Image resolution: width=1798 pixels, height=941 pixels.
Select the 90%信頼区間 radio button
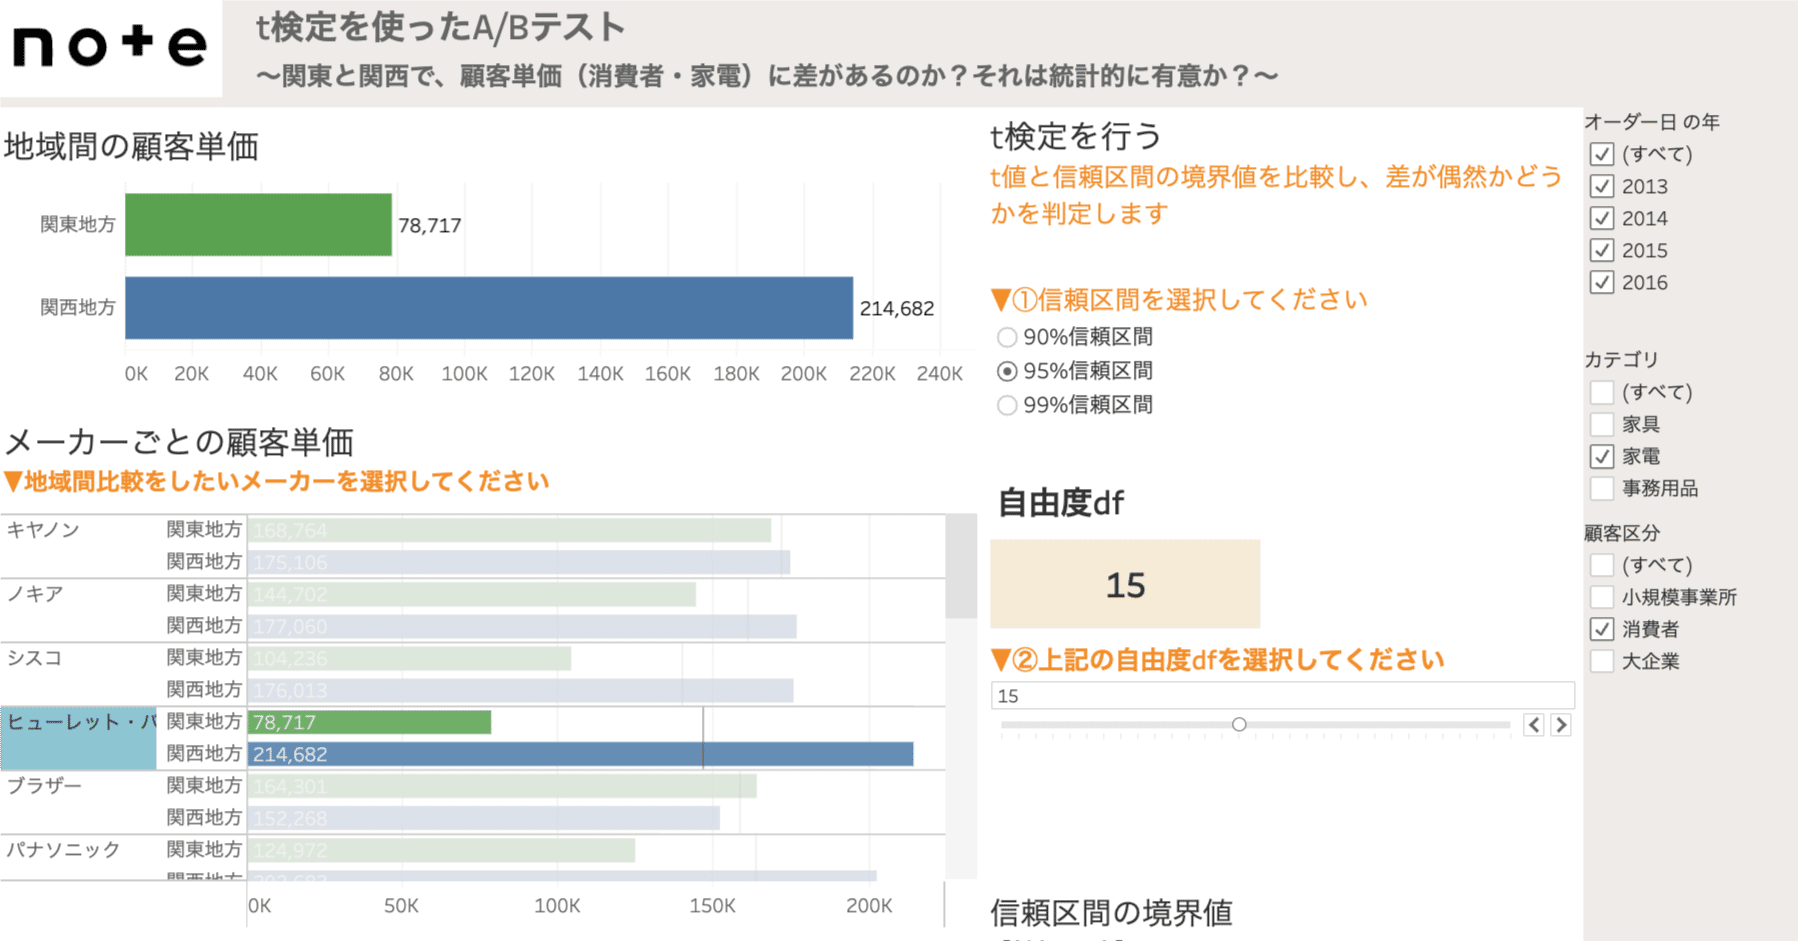1006,337
